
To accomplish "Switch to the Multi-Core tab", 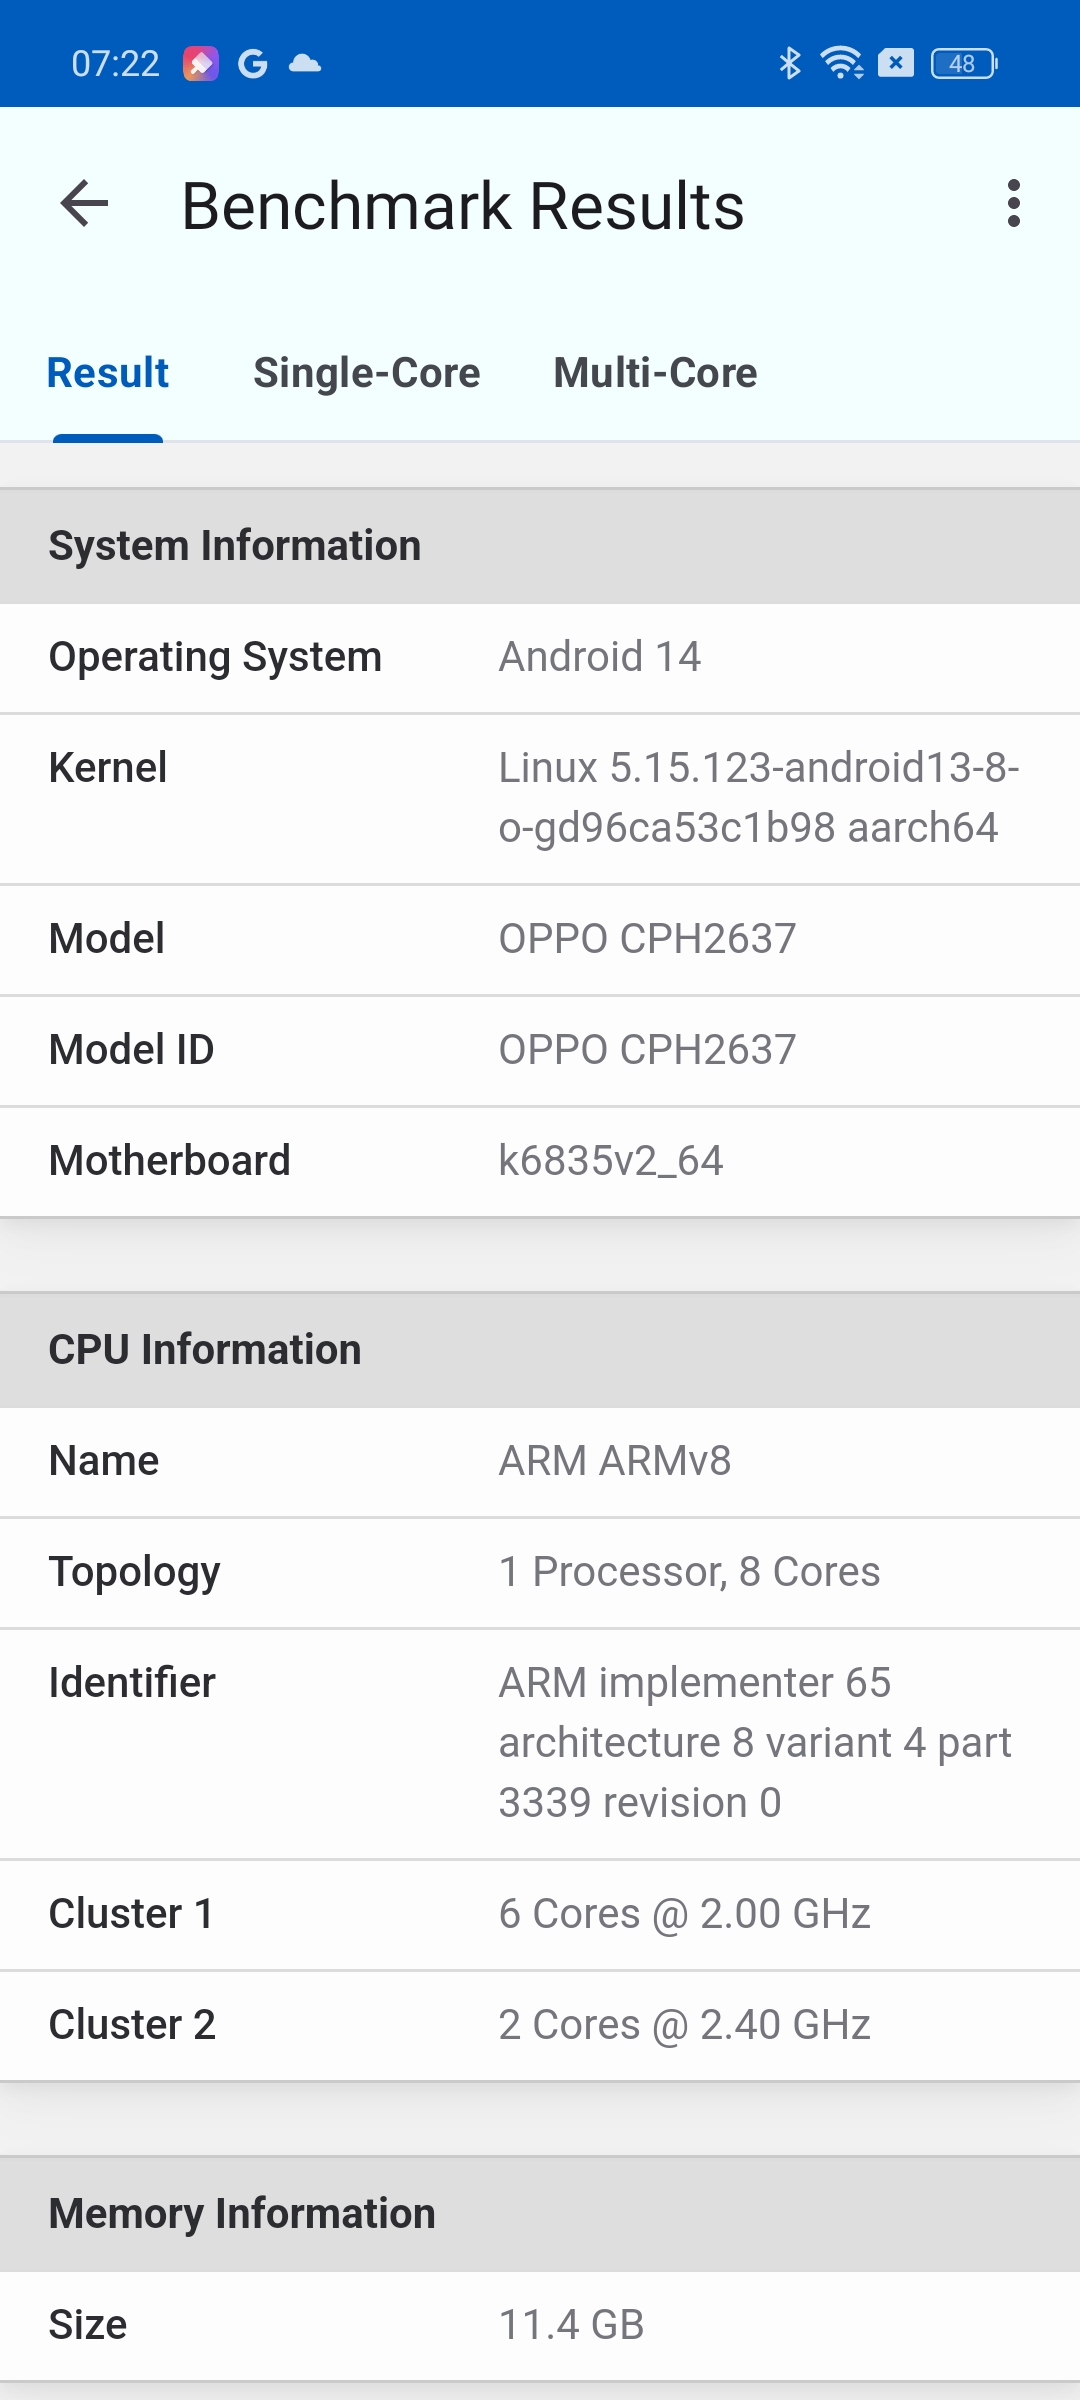I will click(656, 373).
